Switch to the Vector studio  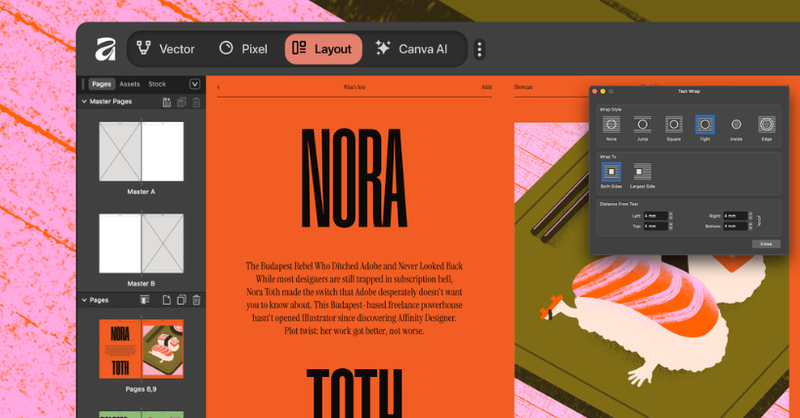click(x=166, y=48)
